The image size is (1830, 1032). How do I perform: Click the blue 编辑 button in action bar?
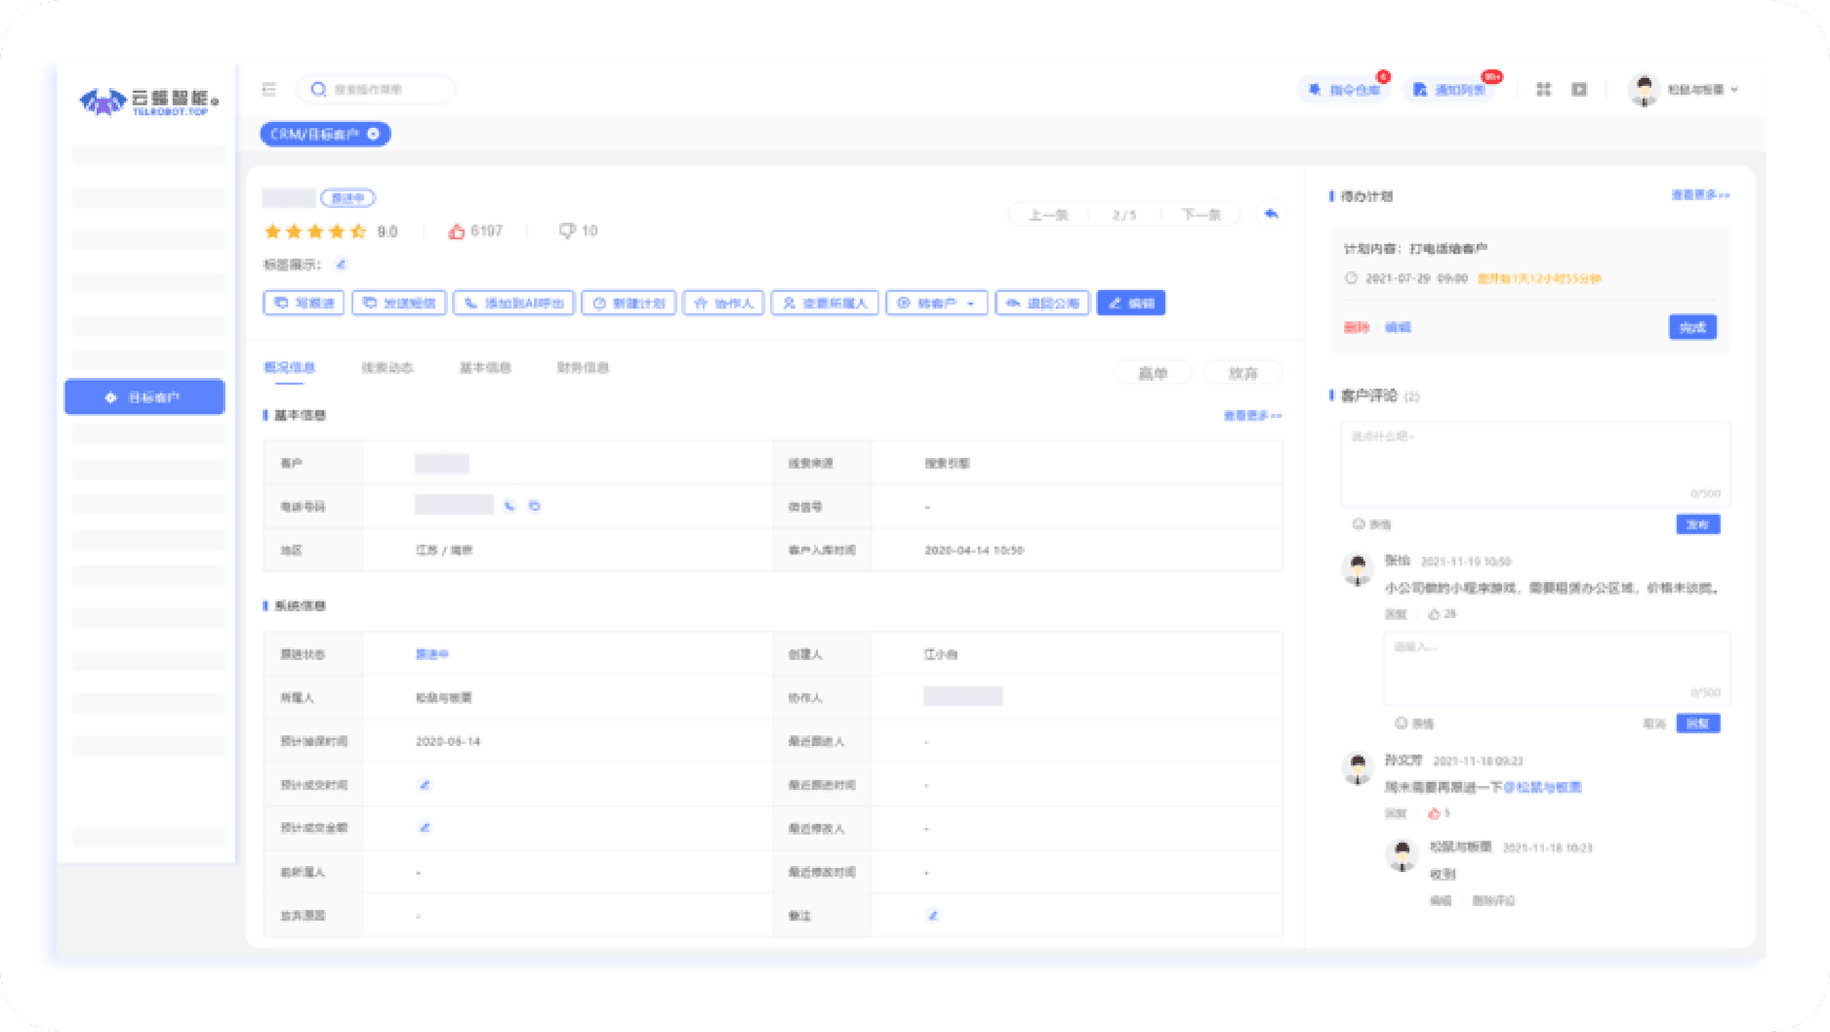click(x=1131, y=303)
